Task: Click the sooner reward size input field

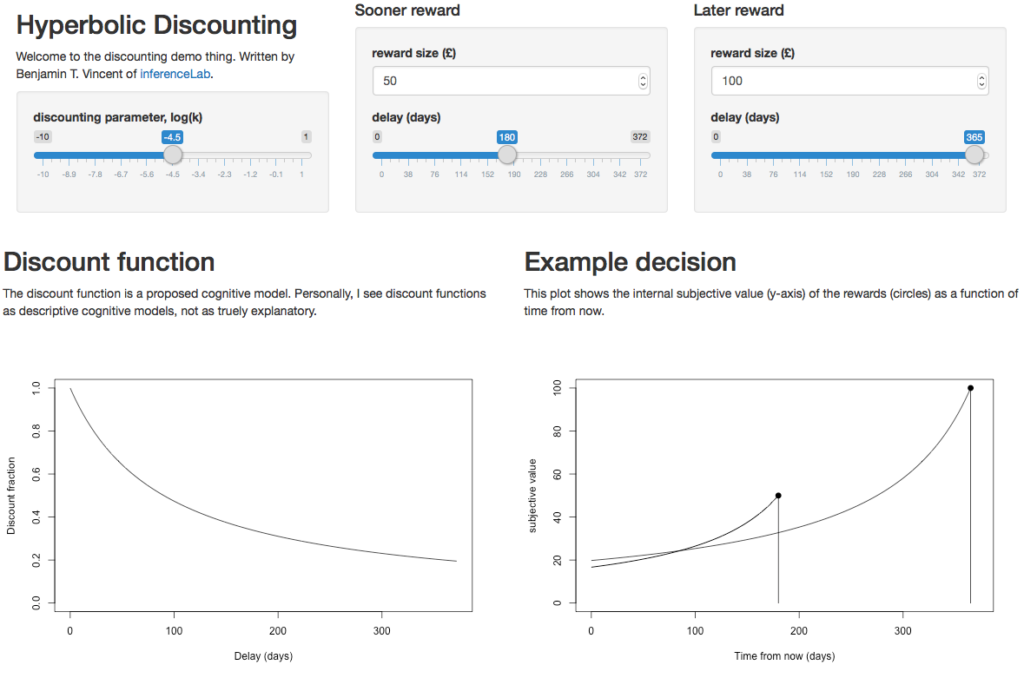Action: click(511, 81)
